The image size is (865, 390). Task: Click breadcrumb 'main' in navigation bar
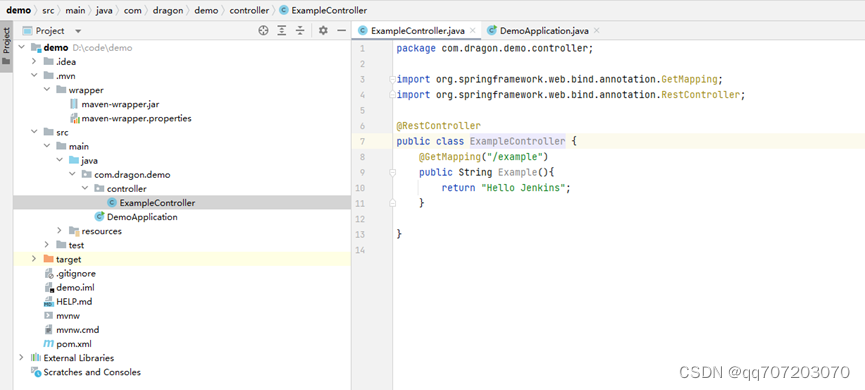point(75,10)
